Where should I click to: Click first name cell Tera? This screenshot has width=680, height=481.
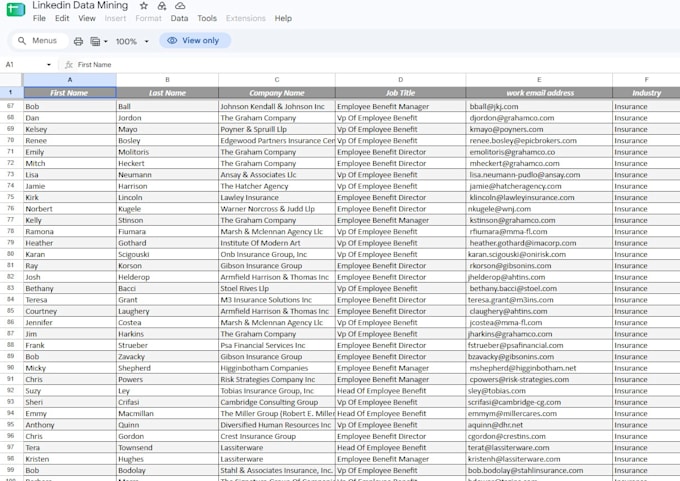coord(70,448)
